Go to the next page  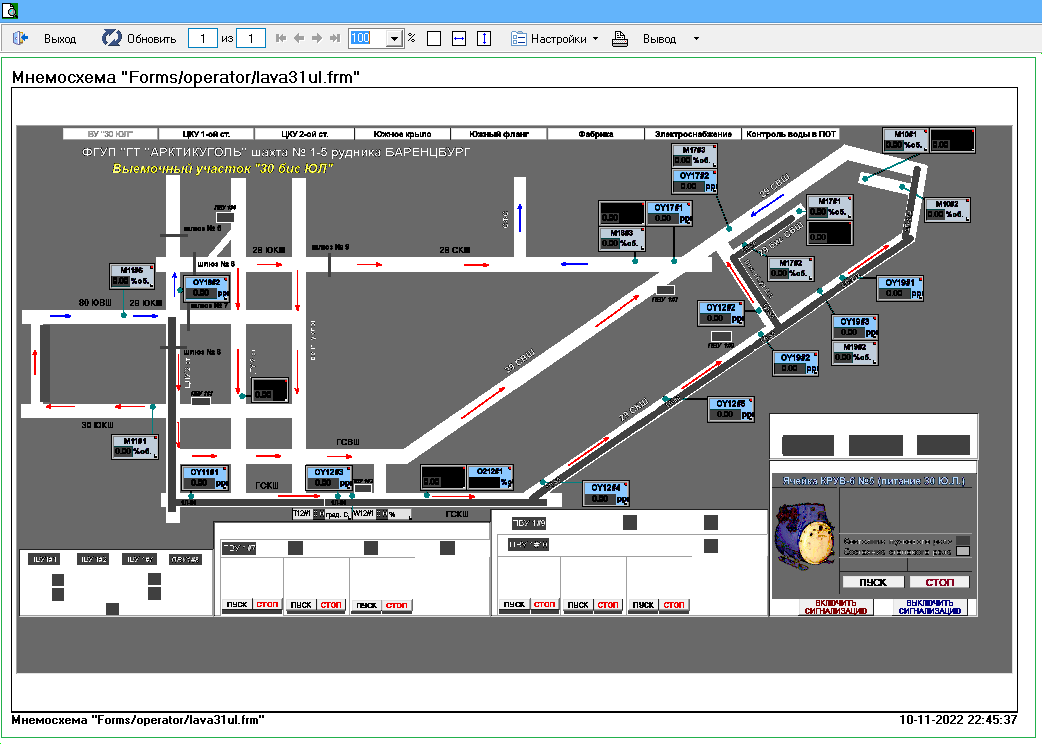(317, 39)
